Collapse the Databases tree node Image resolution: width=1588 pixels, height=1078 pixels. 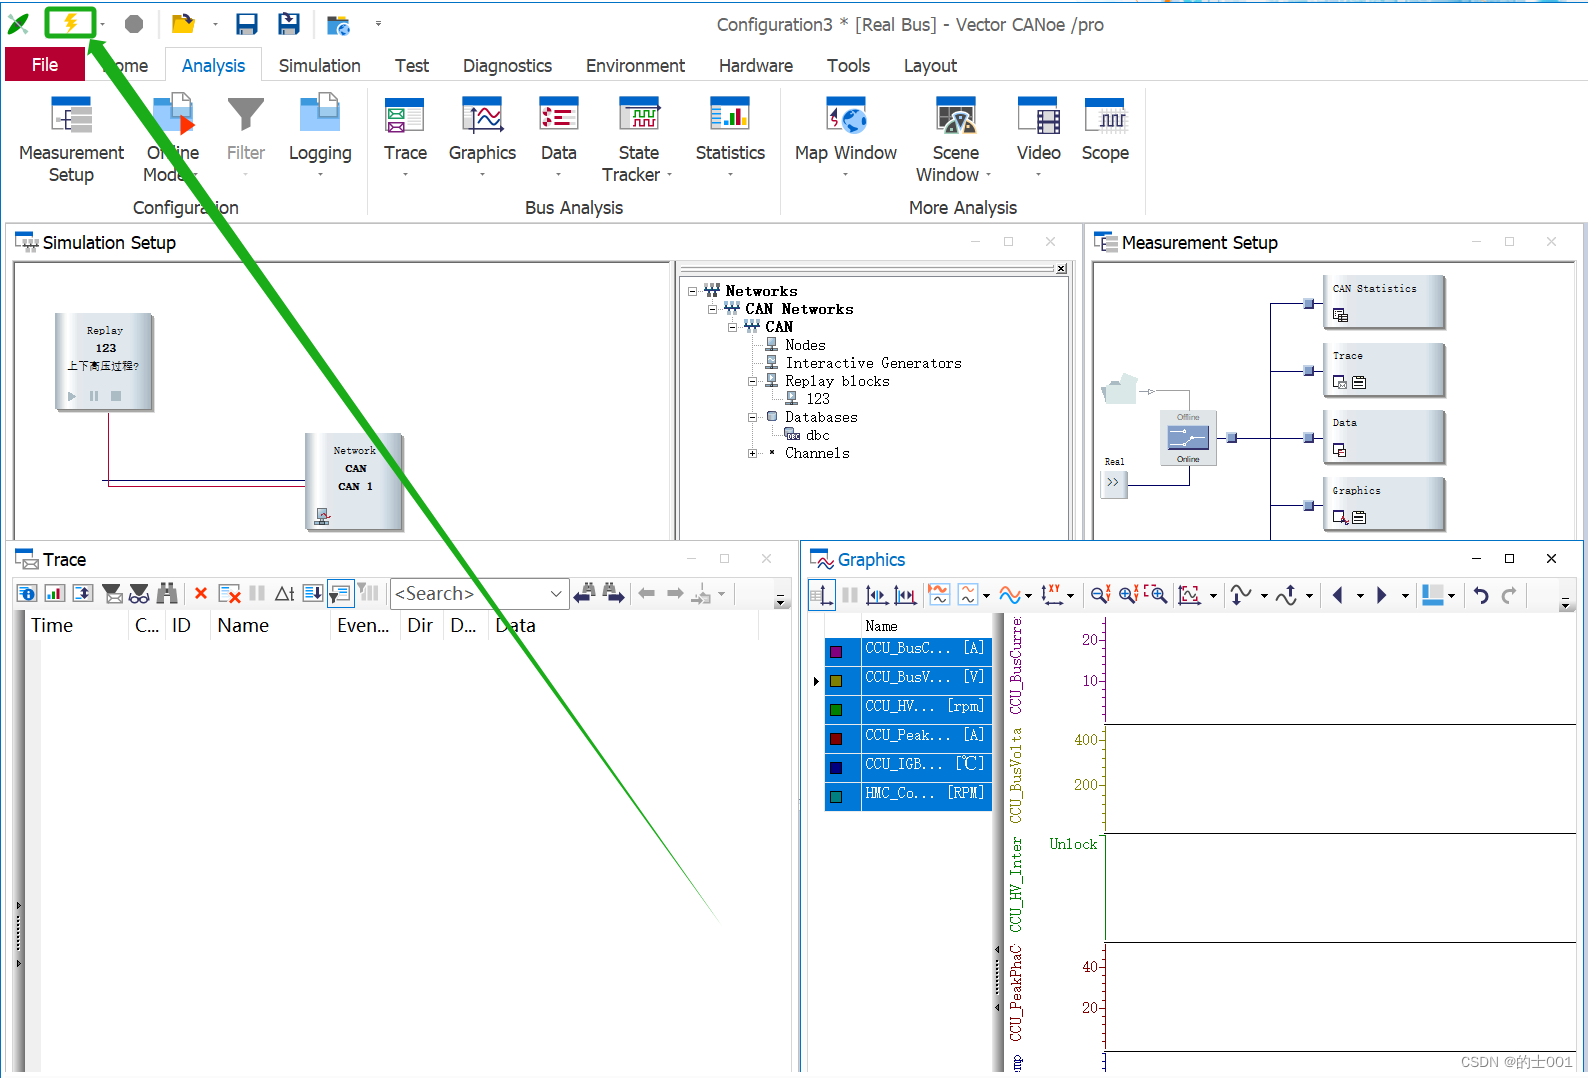[753, 417]
